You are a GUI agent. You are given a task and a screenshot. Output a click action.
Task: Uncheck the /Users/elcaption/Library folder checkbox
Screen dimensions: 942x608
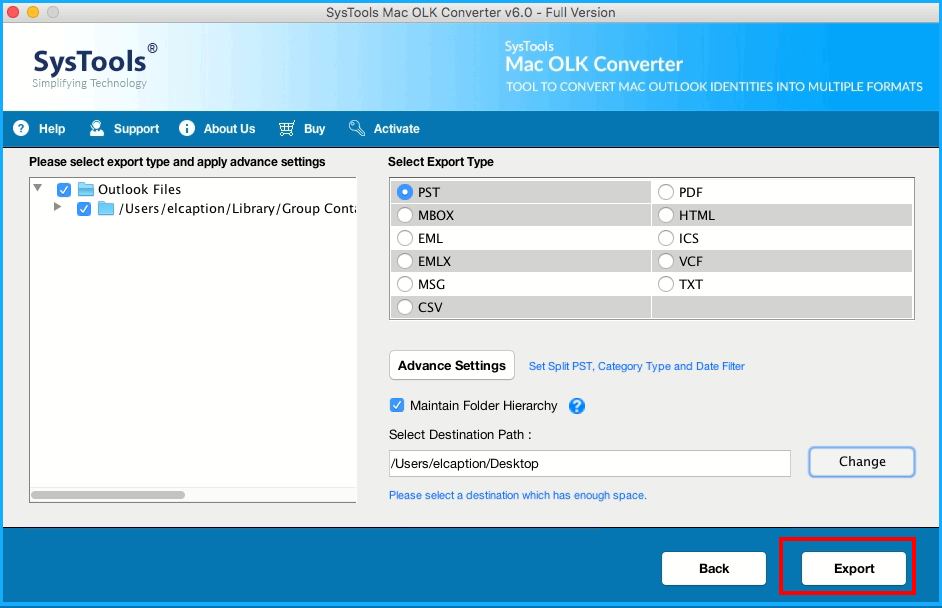[x=84, y=209]
